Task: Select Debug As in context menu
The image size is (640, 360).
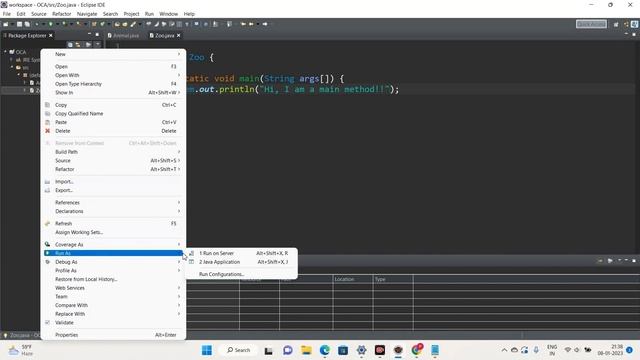Action: click(113, 262)
